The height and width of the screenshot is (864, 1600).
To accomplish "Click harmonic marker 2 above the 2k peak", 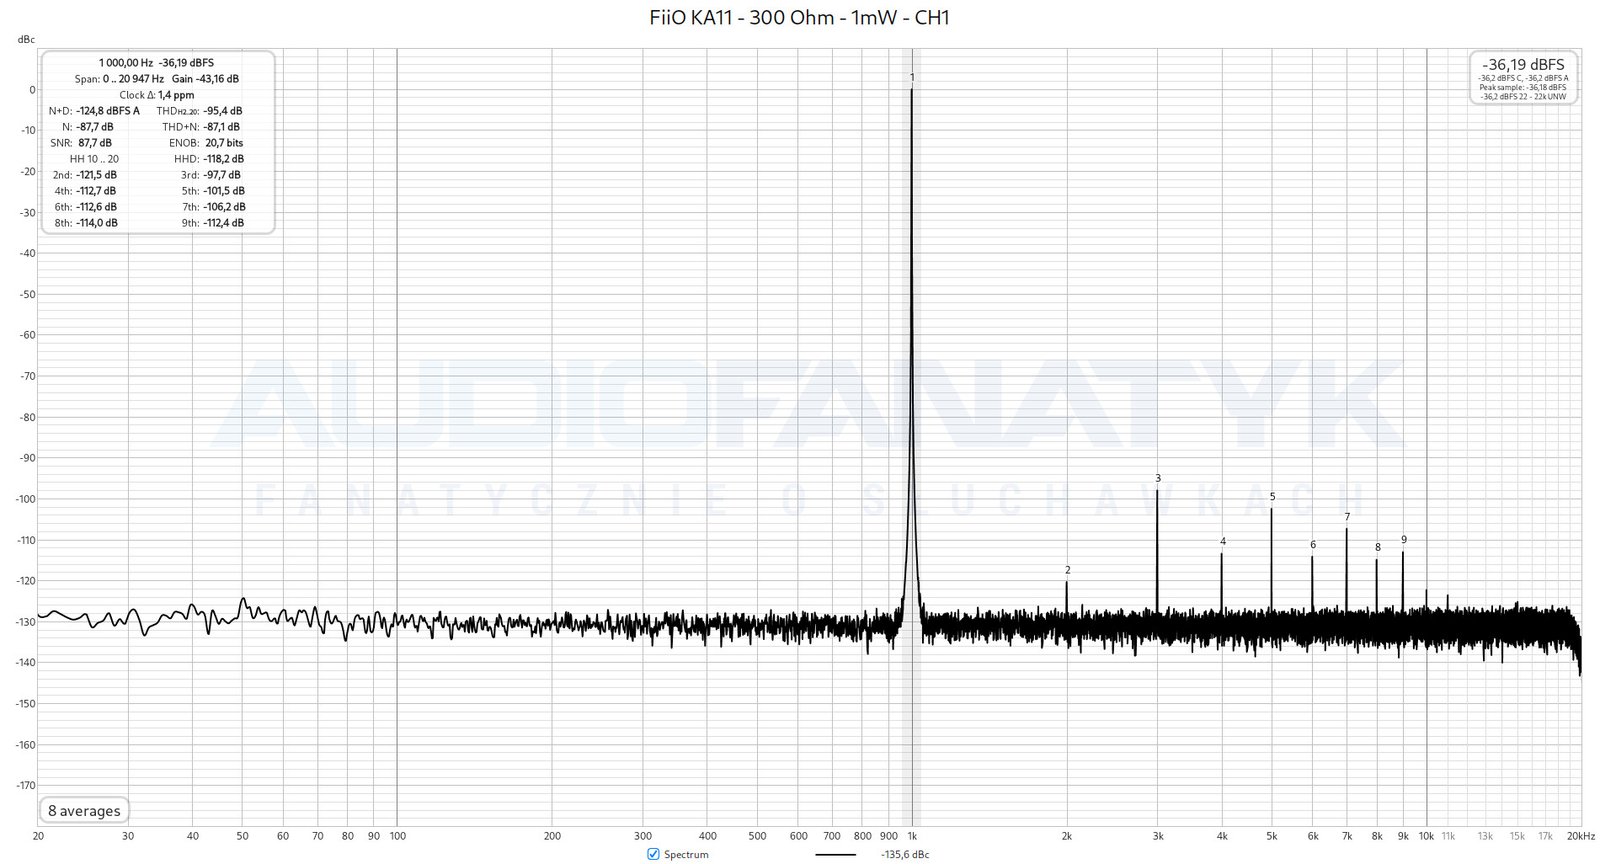I will tap(1067, 570).
